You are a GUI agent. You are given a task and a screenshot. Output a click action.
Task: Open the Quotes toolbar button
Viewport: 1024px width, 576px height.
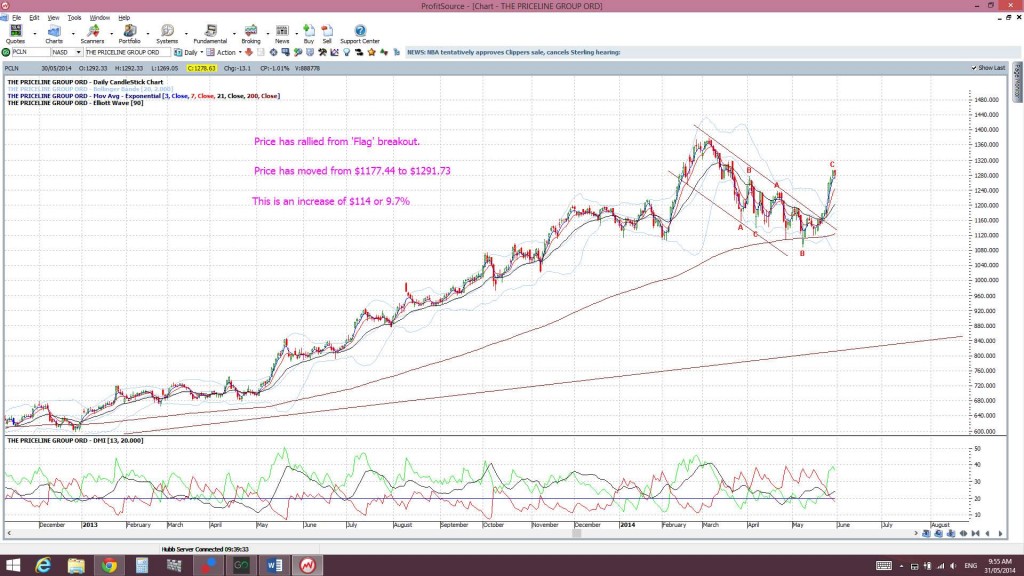[16, 34]
